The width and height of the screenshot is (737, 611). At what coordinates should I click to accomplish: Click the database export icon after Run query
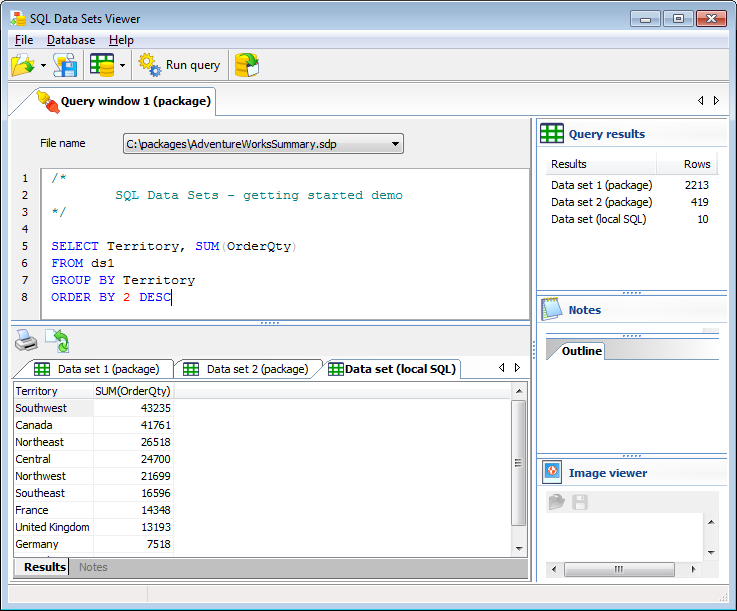(x=246, y=66)
